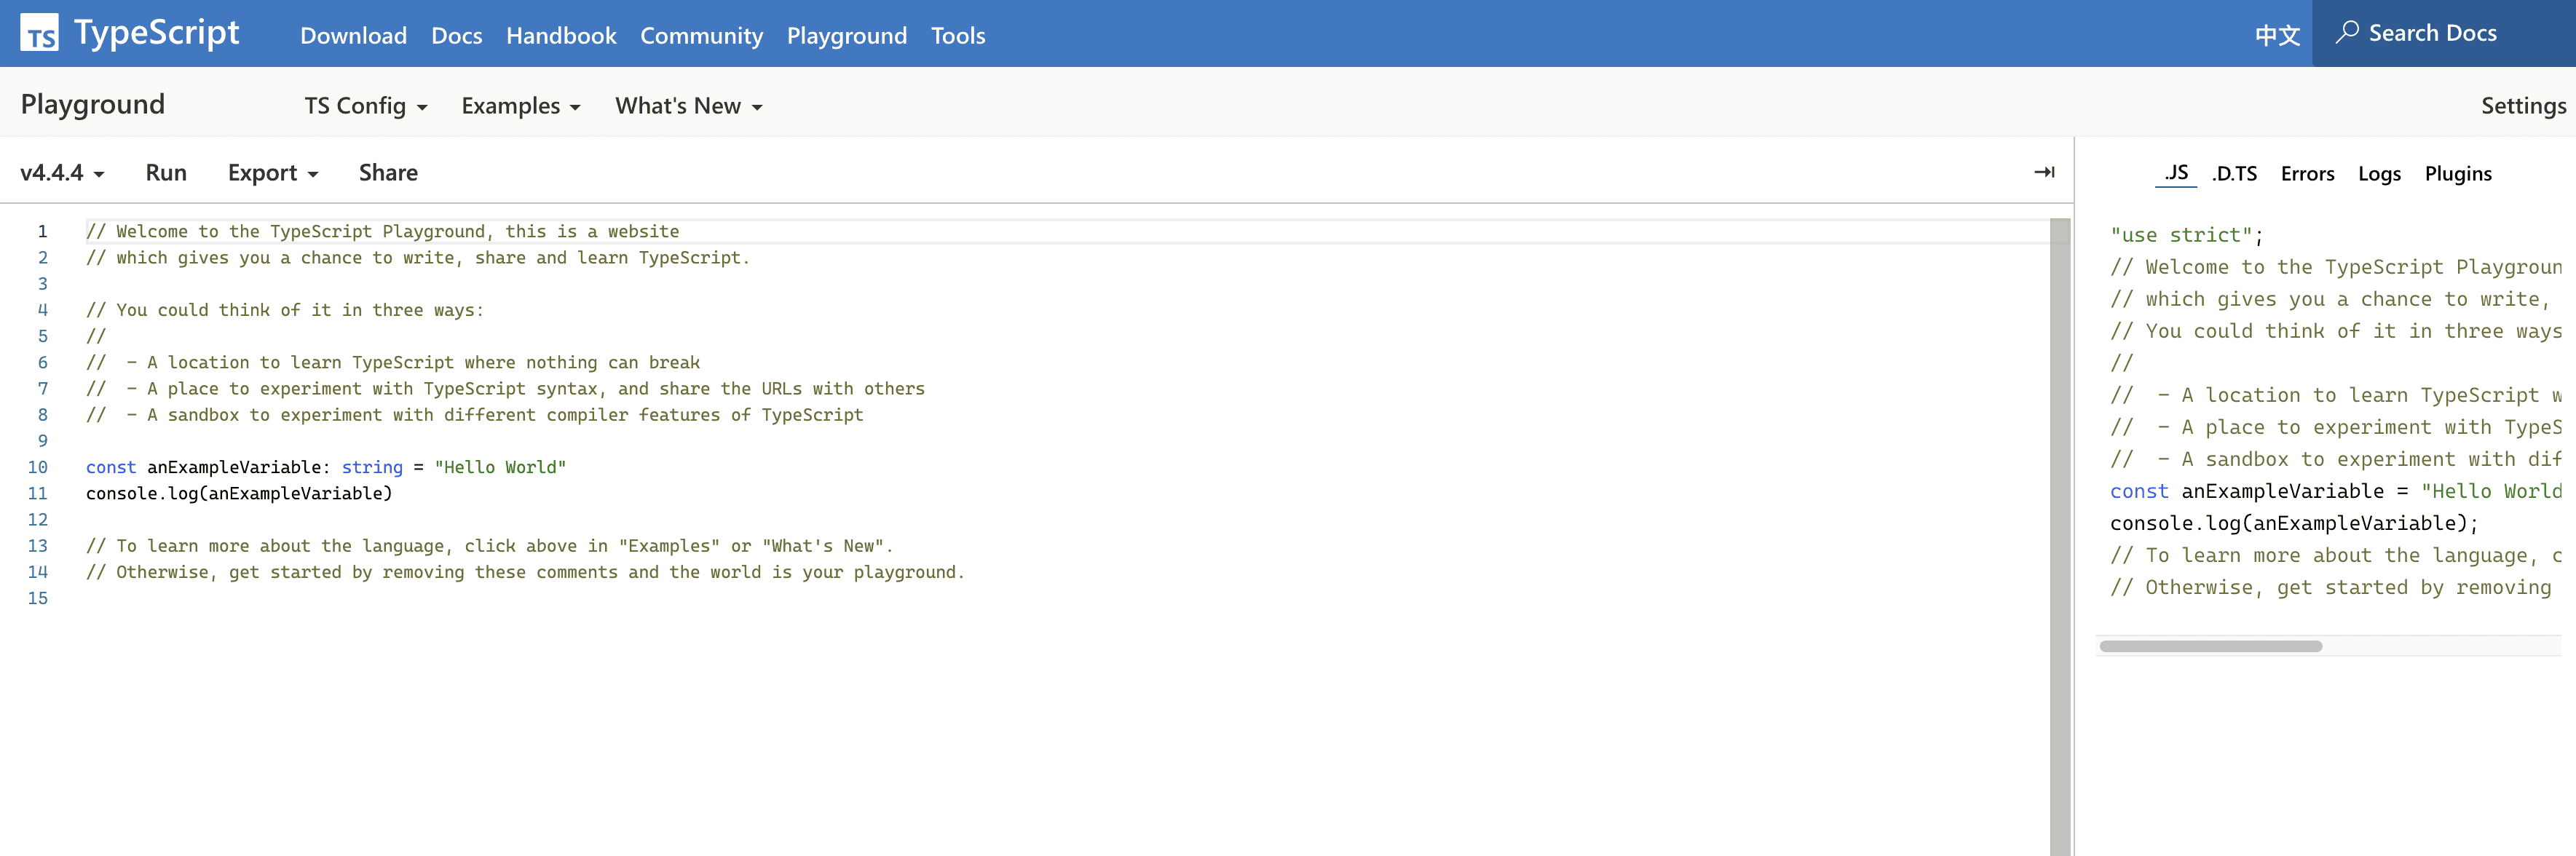Expand the Examples menu
The height and width of the screenshot is (856, 2576).
(520, 106)
